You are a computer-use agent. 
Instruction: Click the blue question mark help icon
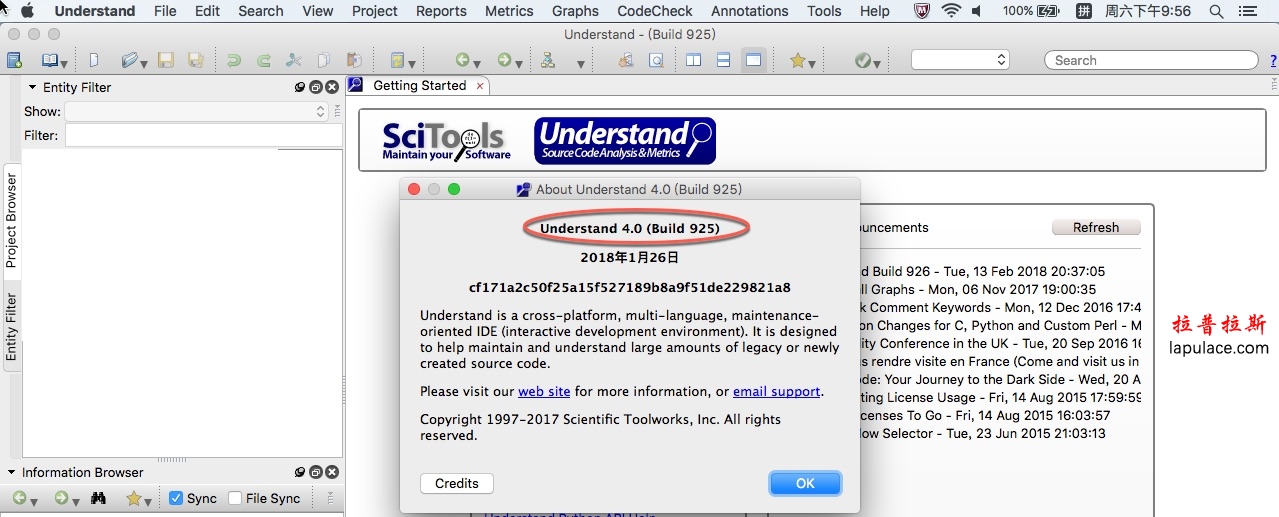1275,60
